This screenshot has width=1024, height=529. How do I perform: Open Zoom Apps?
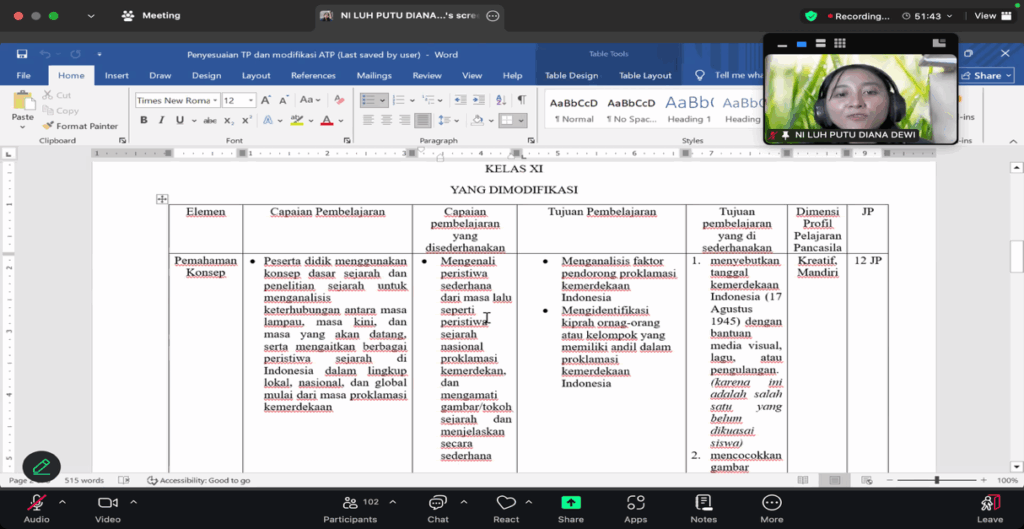coord(635,509)
